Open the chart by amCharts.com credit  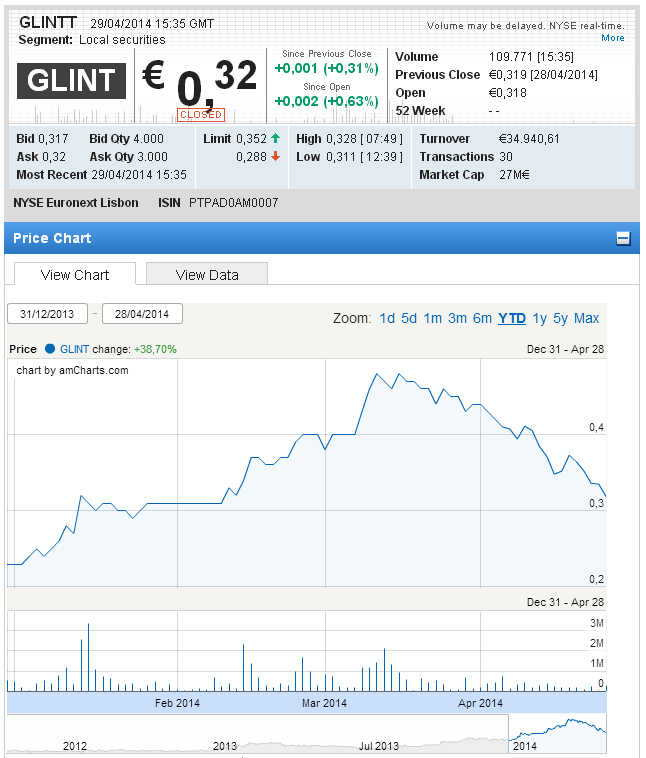point(73,370)
